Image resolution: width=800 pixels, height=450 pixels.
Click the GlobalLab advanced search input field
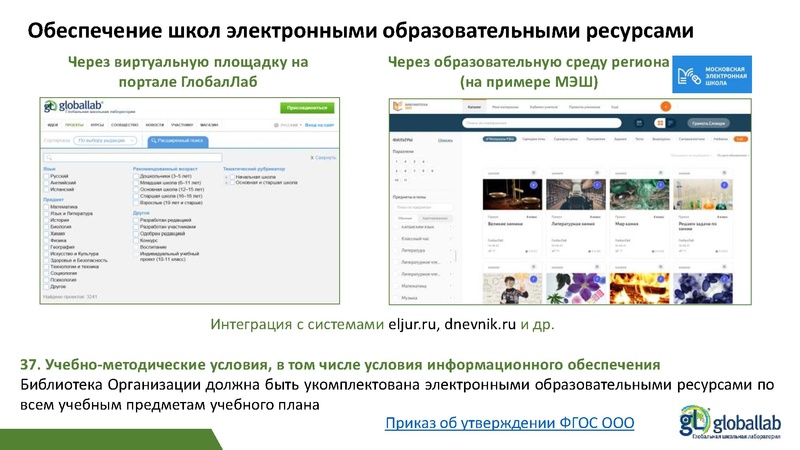pyautogui.click(x=133, y=158)
